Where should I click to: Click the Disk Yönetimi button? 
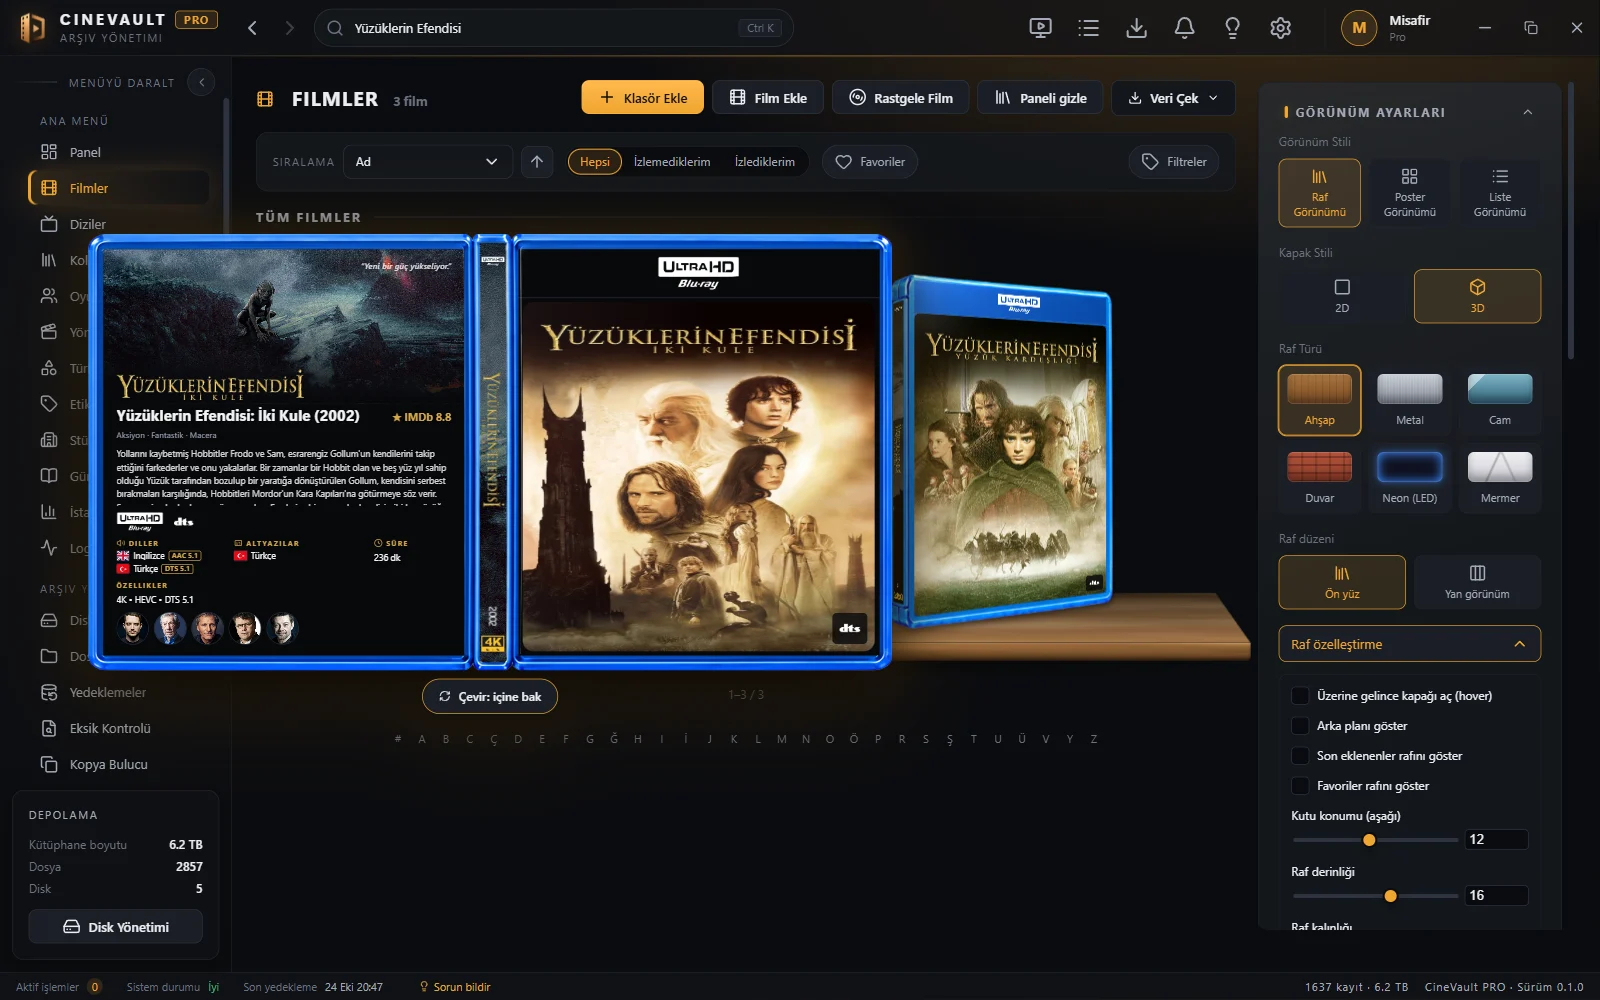[x=116, y=926]
